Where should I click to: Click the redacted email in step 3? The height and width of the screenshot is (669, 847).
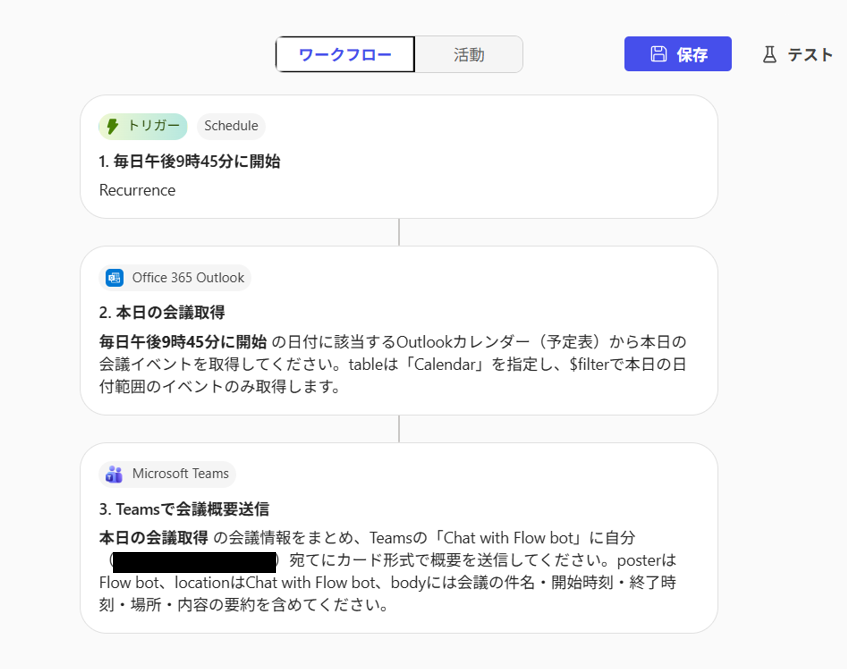(194, 560)
